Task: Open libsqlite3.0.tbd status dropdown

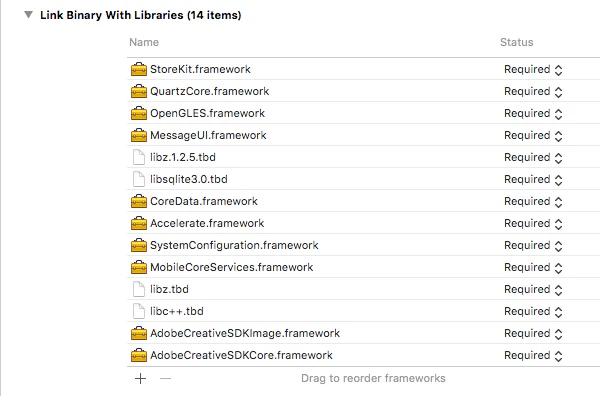Action: click(x=533, y=180)
